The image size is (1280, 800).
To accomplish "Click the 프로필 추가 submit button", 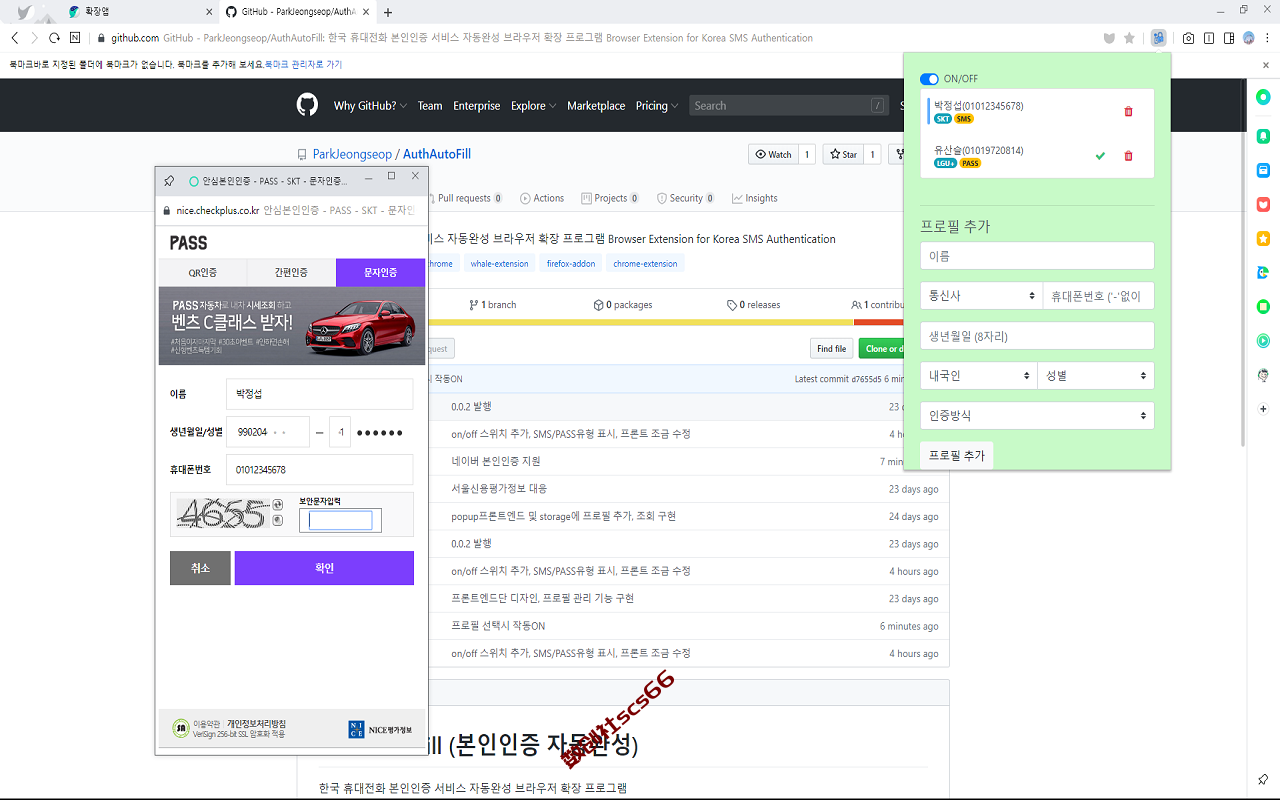I will (956, 455).
